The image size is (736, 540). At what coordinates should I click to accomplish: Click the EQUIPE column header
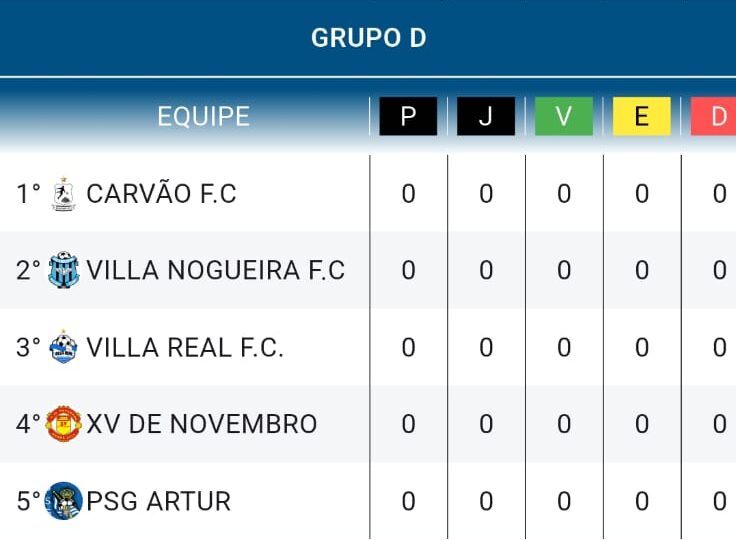[203, 116]
